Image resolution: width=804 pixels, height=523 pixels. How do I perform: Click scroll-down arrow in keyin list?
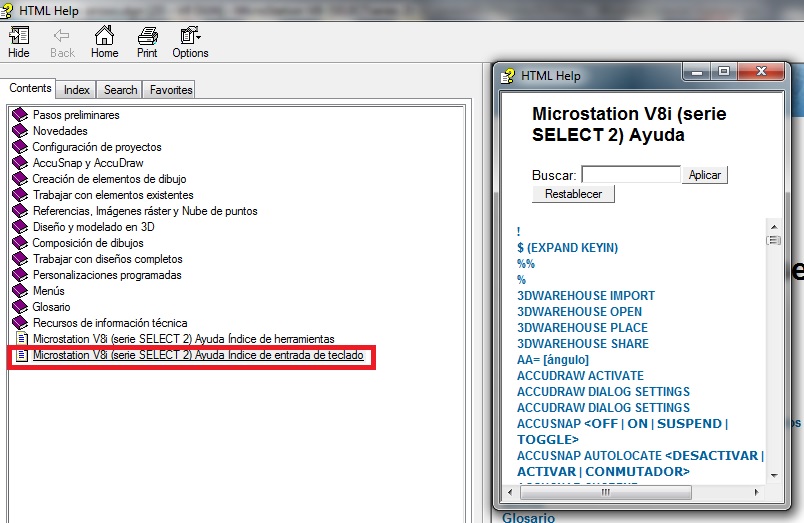(x=774, y=475)
